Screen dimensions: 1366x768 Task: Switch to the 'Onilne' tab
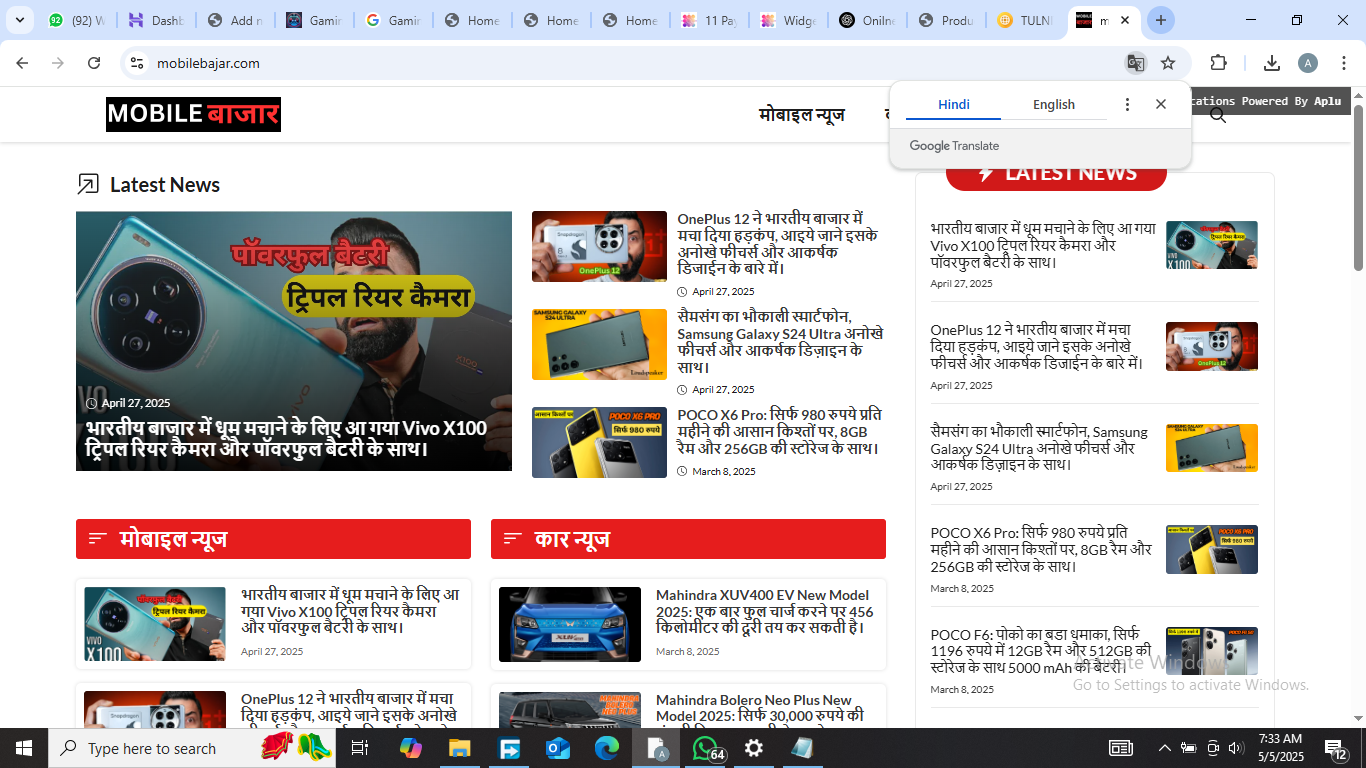[x=867, y=20]
